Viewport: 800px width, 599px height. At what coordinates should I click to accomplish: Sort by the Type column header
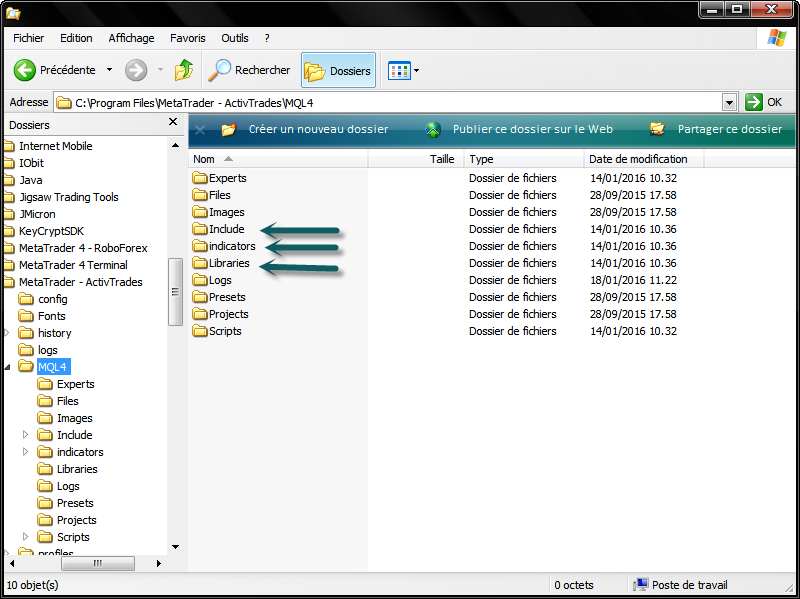[x=523, y=159]
